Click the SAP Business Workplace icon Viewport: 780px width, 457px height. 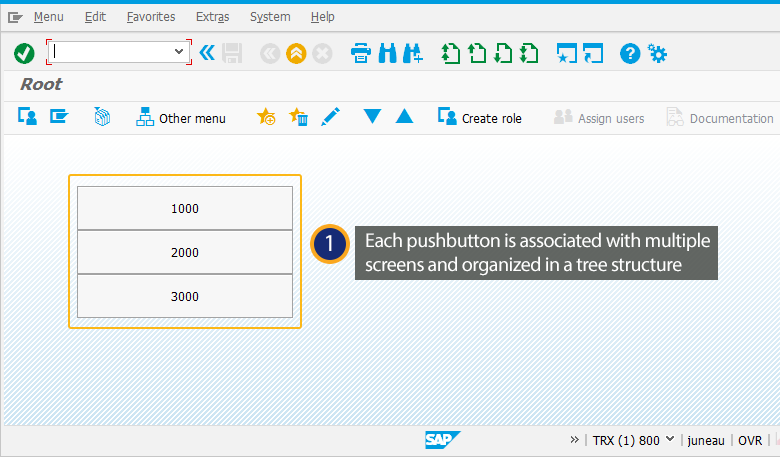(x=102, y=117)
